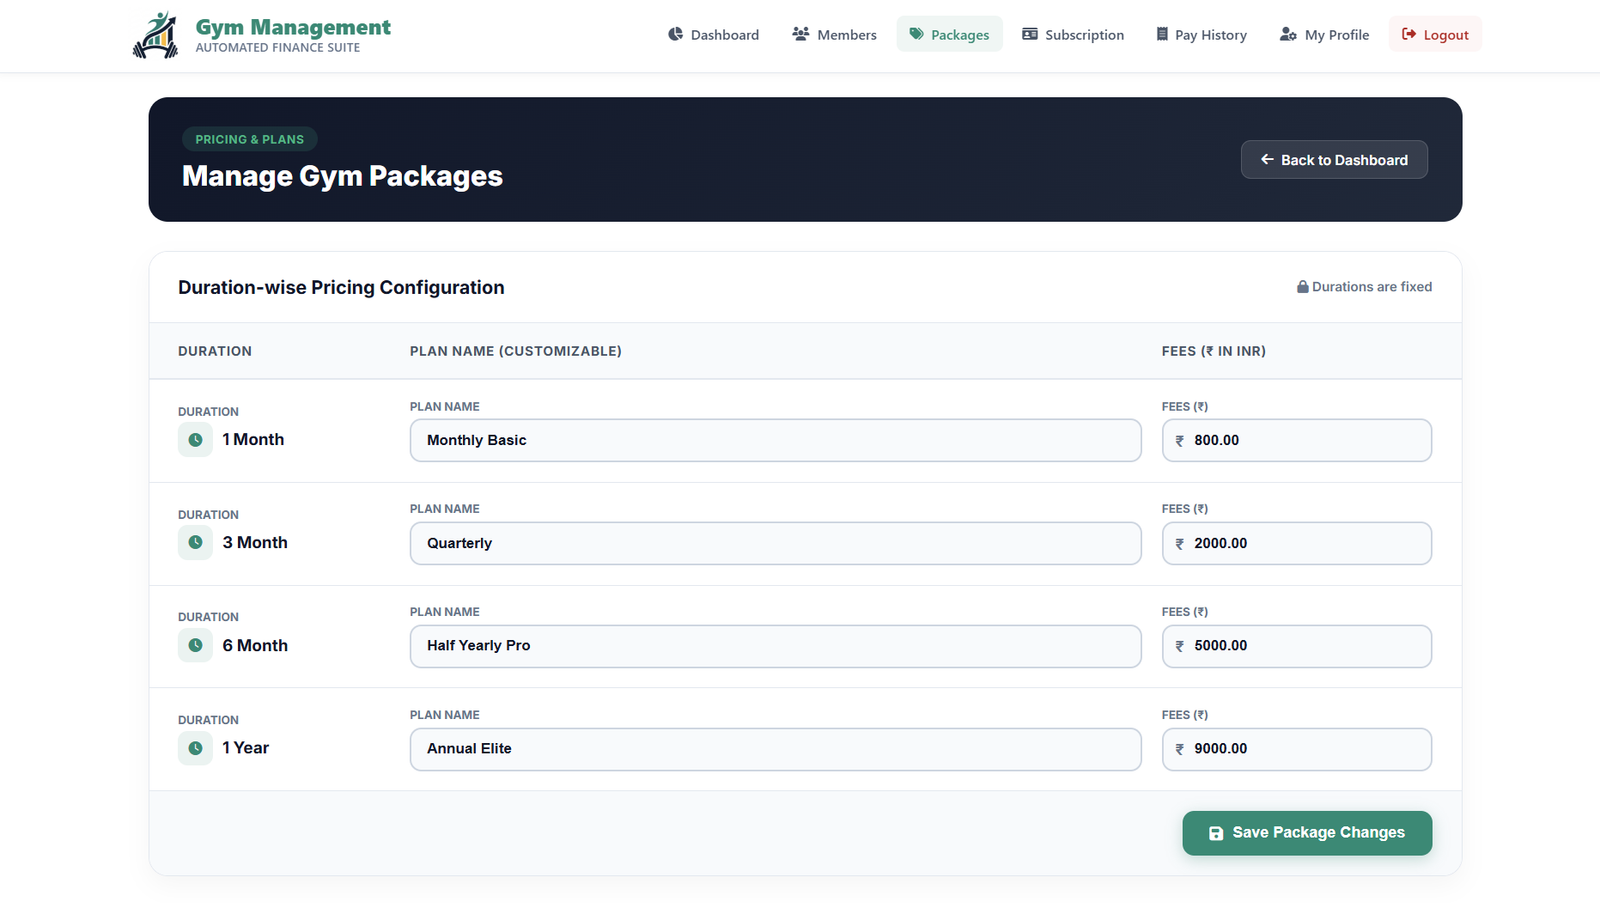
Task: Click the AUTOMATED FINANCE SUITE subtitle
Action: (x=278, y=47)
